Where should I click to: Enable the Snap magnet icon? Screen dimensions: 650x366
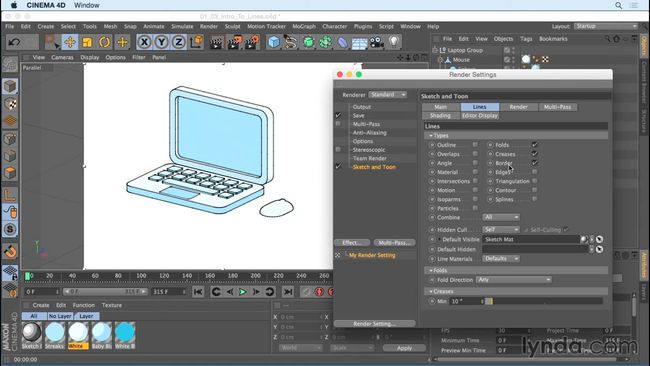pyautogui.click(x=10, y=251)
